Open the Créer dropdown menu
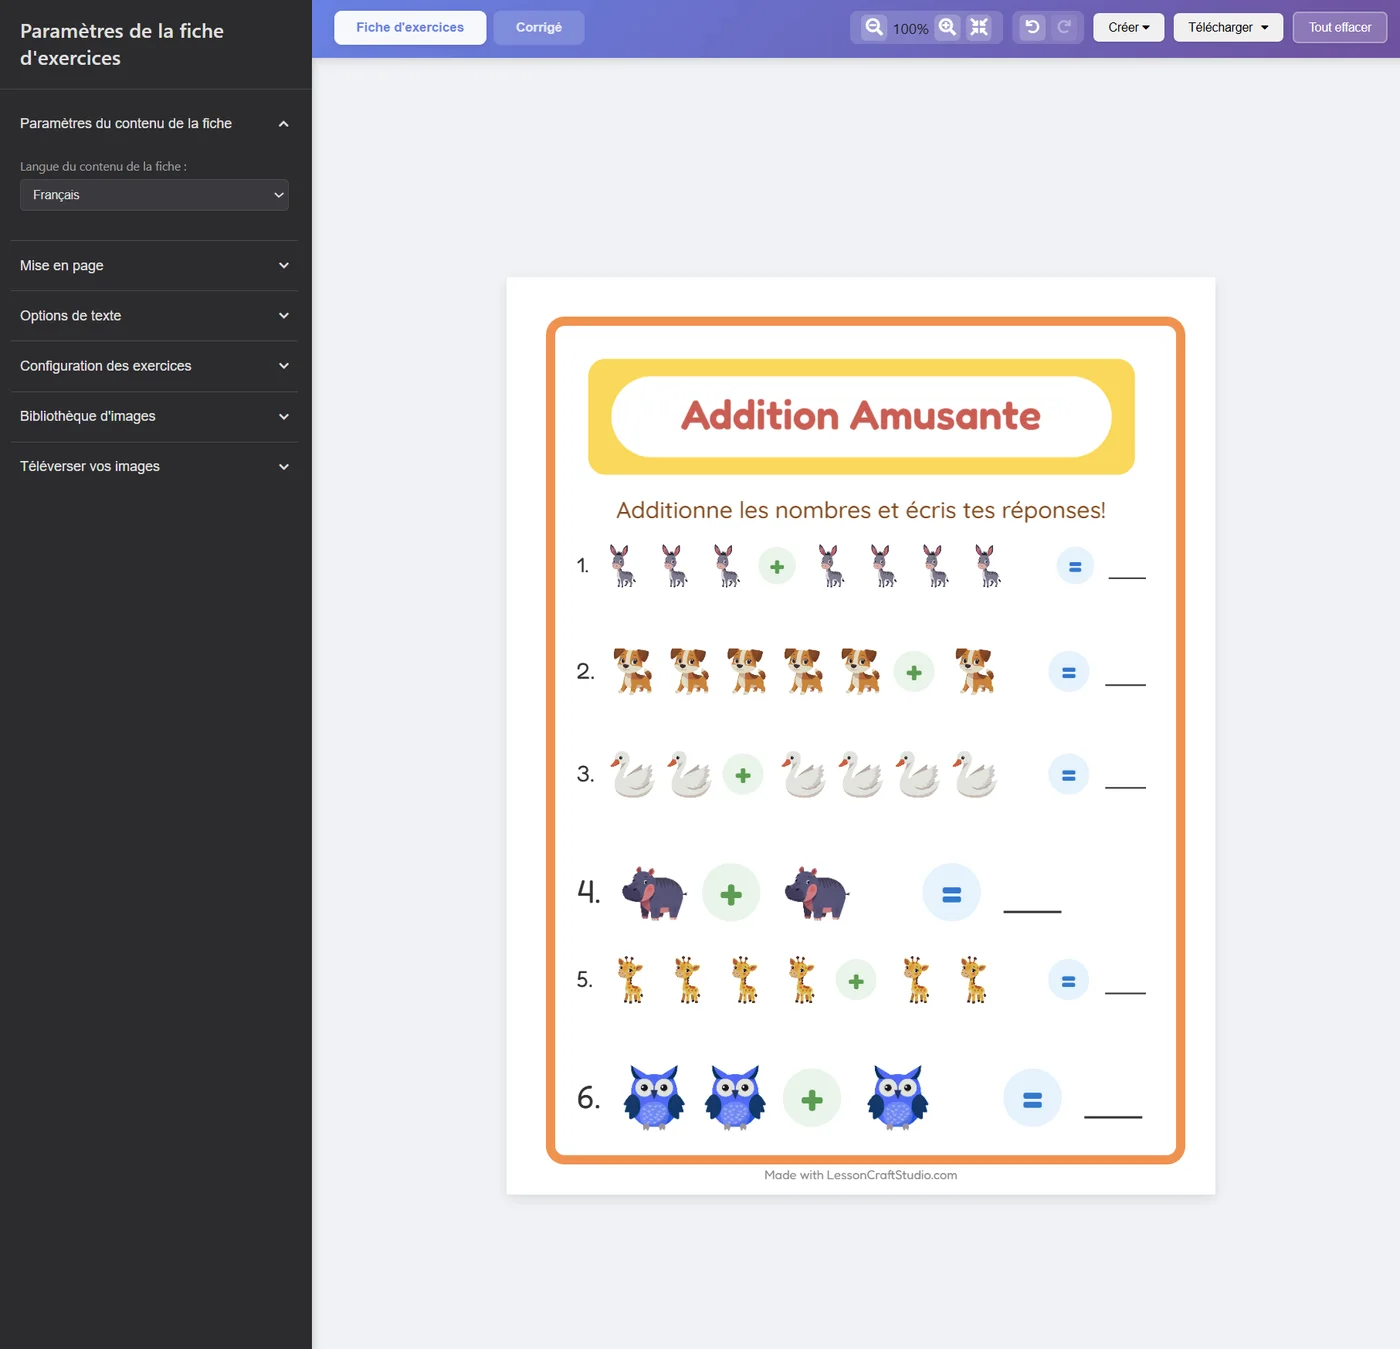This screenshot has height=1349, width=1400. tap(1129, 27)
